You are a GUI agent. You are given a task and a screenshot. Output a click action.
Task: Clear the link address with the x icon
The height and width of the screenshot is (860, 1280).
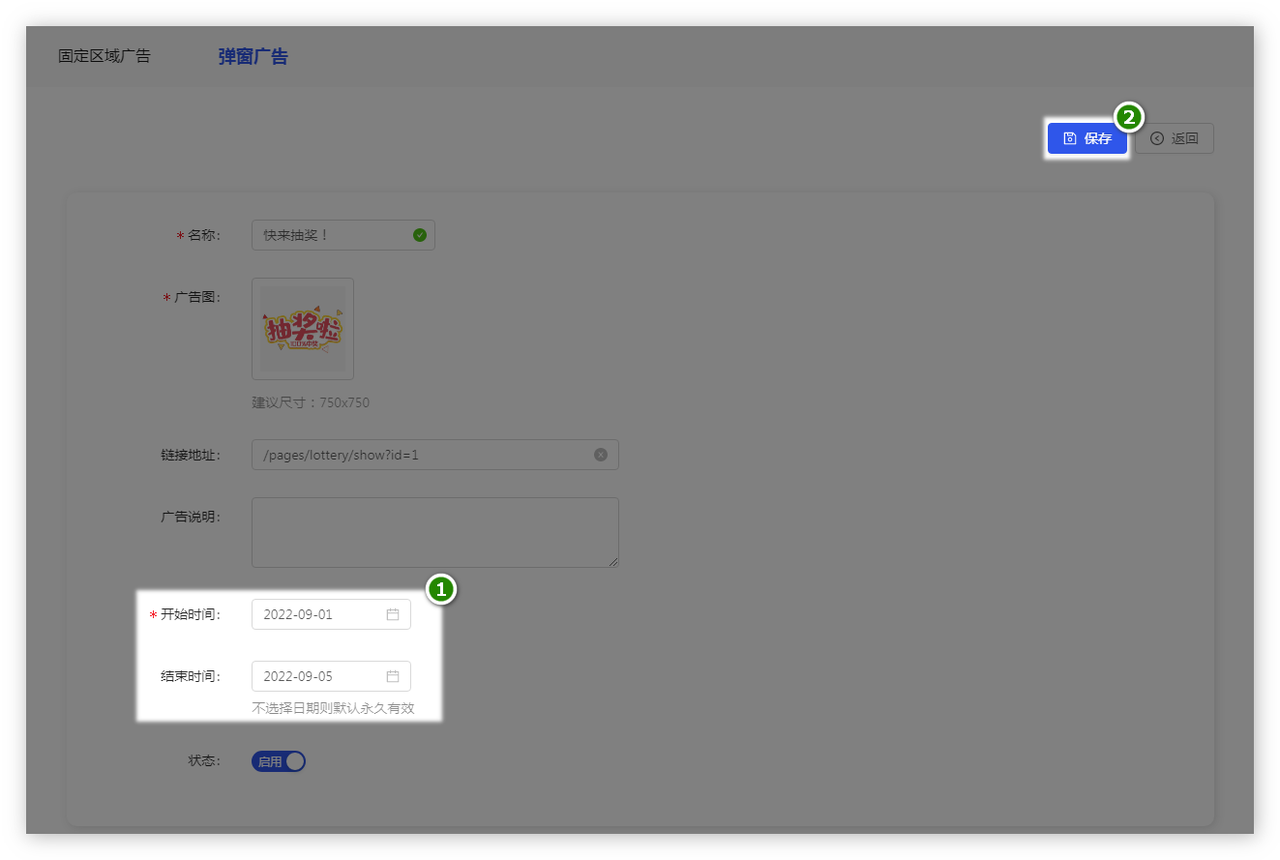600,454
